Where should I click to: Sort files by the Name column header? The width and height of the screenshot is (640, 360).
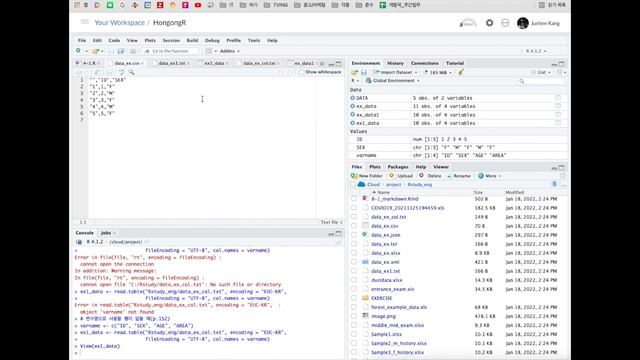383,192
